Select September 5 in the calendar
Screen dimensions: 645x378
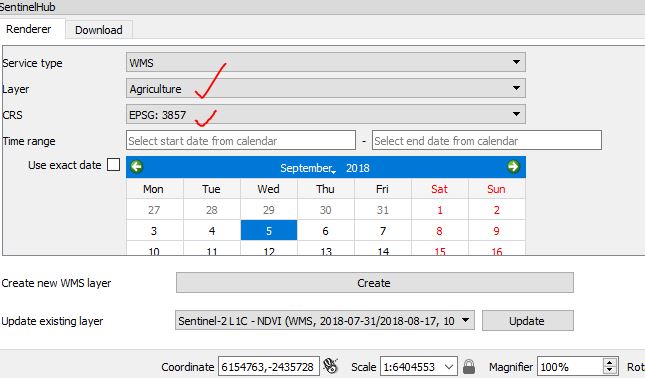coord(269,230)
